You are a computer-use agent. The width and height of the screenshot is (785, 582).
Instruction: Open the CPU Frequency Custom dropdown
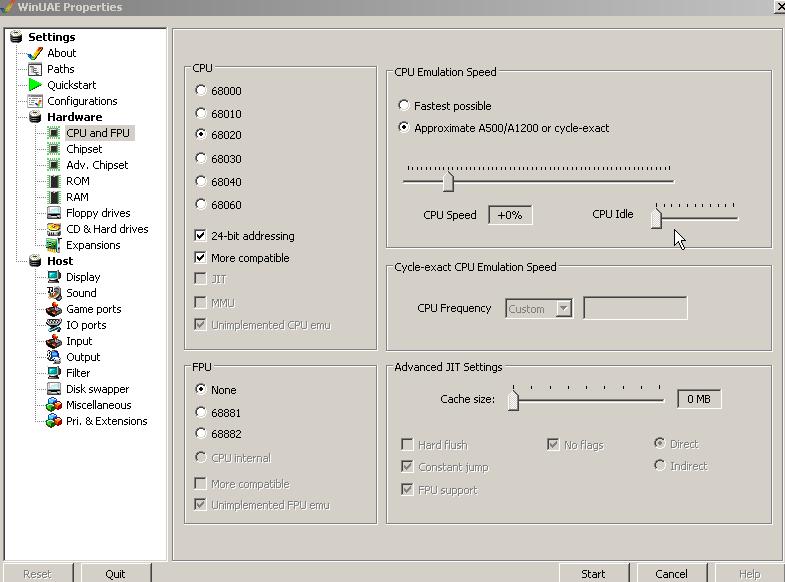[564, 308]
